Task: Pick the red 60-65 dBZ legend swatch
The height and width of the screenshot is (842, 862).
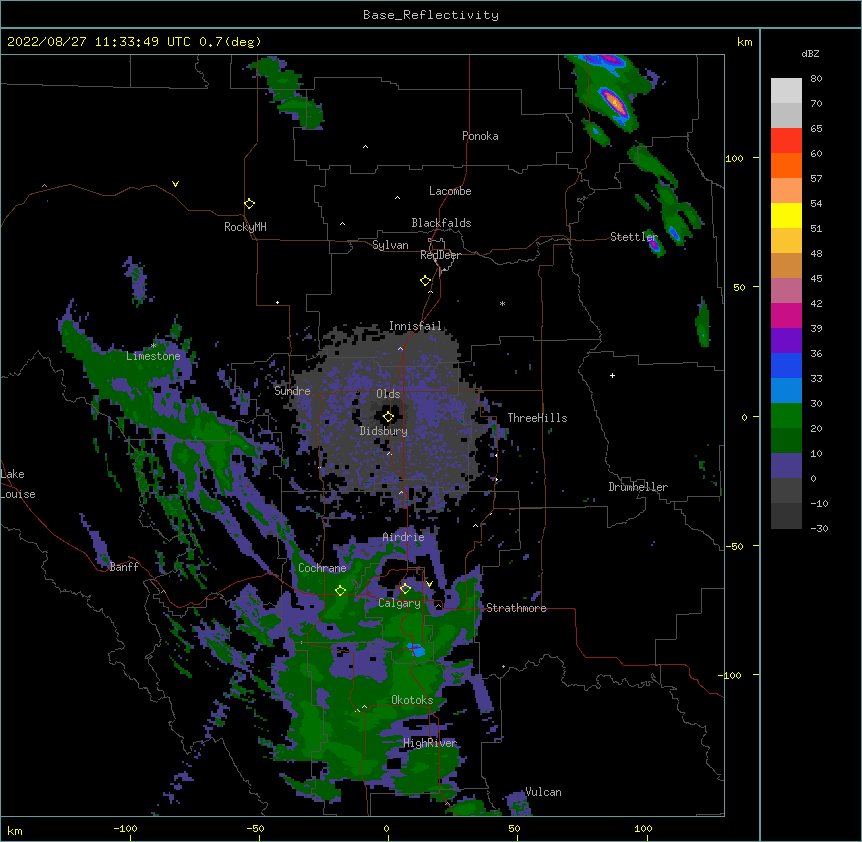Action: coord(786,140)
